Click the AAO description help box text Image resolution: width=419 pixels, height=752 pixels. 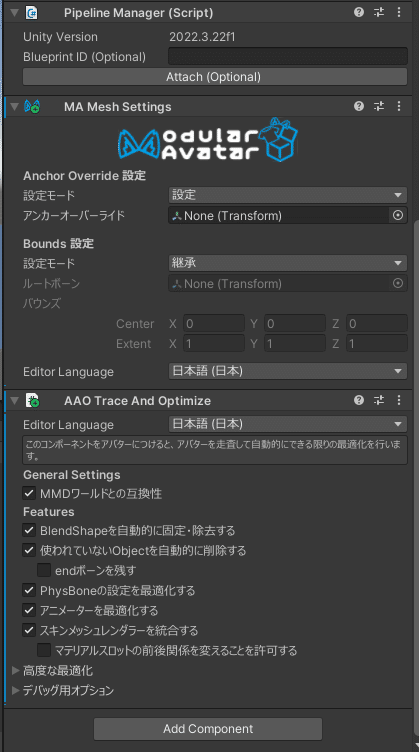[215, 450]
